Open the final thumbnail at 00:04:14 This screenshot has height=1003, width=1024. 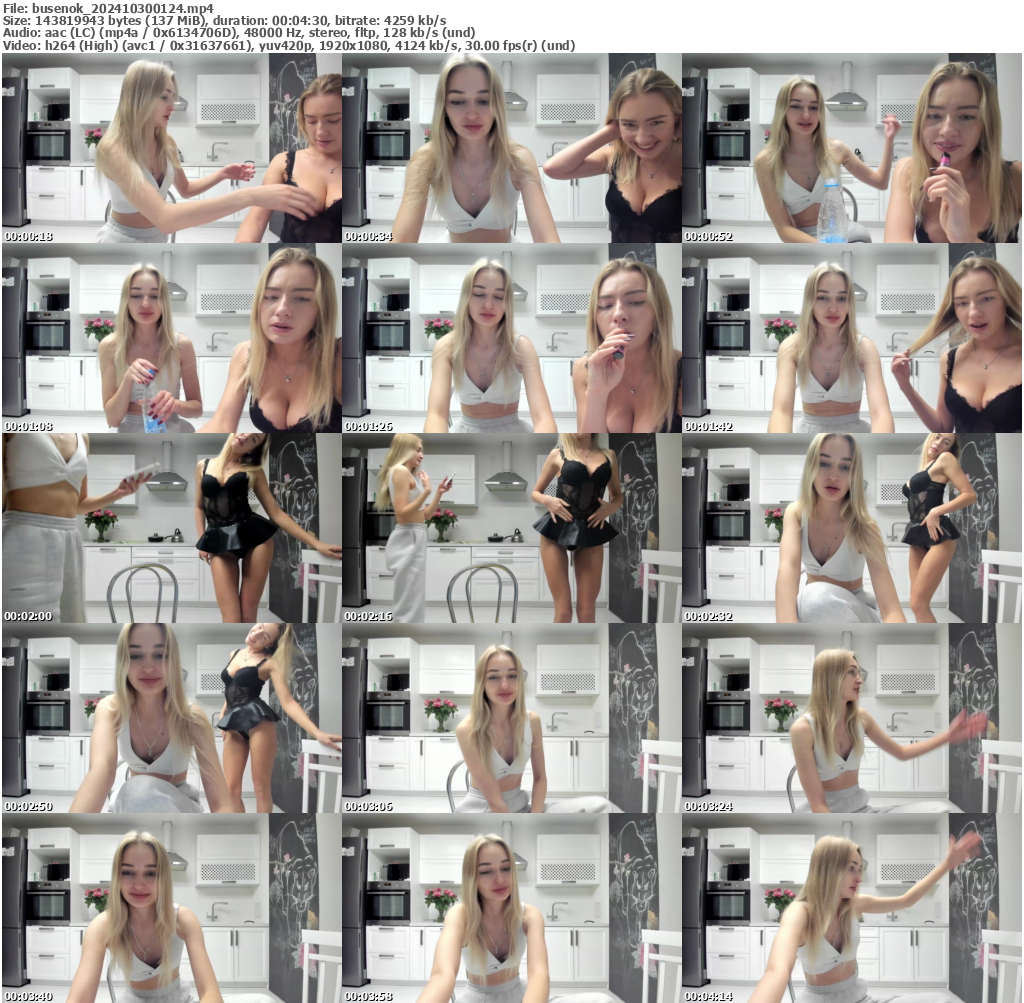tap(852, 905)
